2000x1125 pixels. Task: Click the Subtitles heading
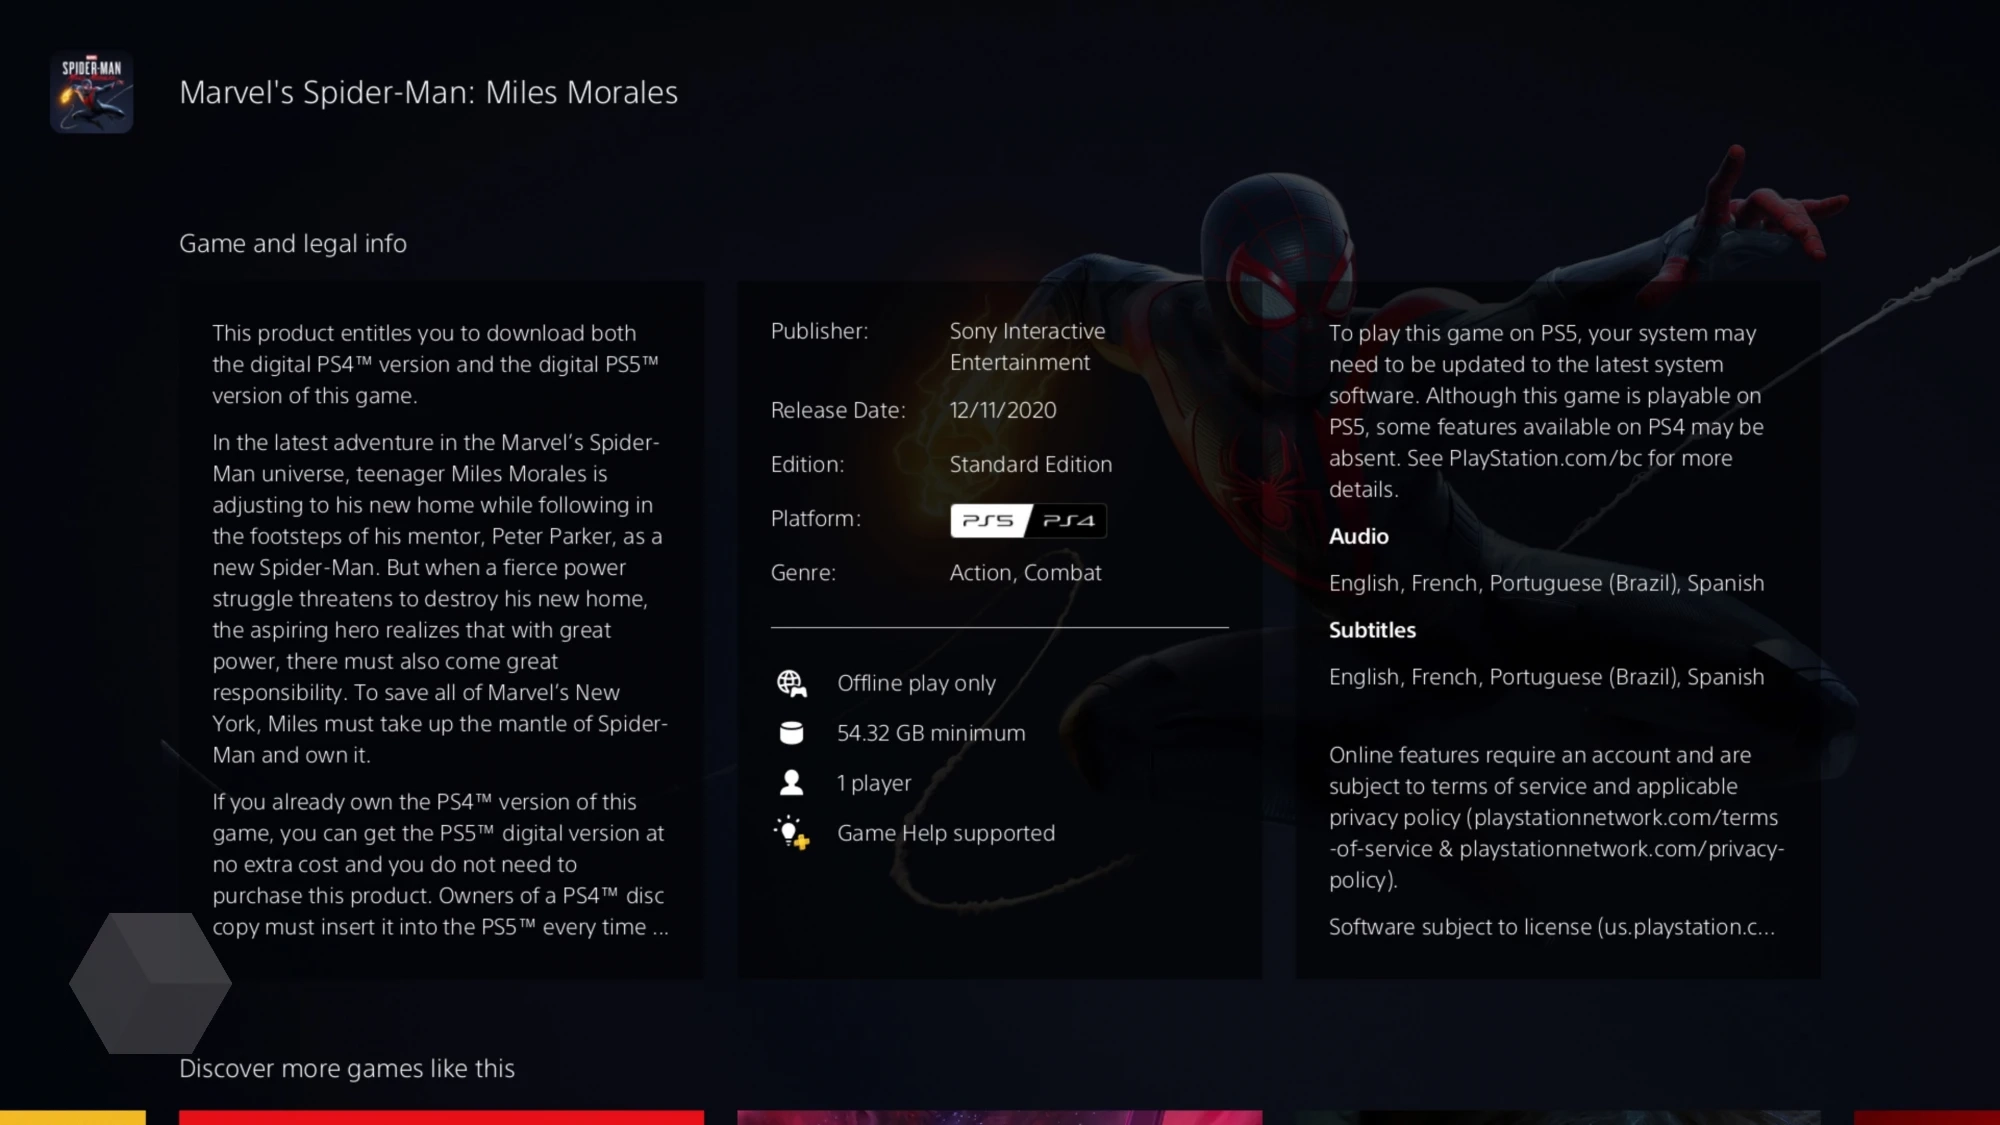pyautogui.click(x=1372, y=630)
